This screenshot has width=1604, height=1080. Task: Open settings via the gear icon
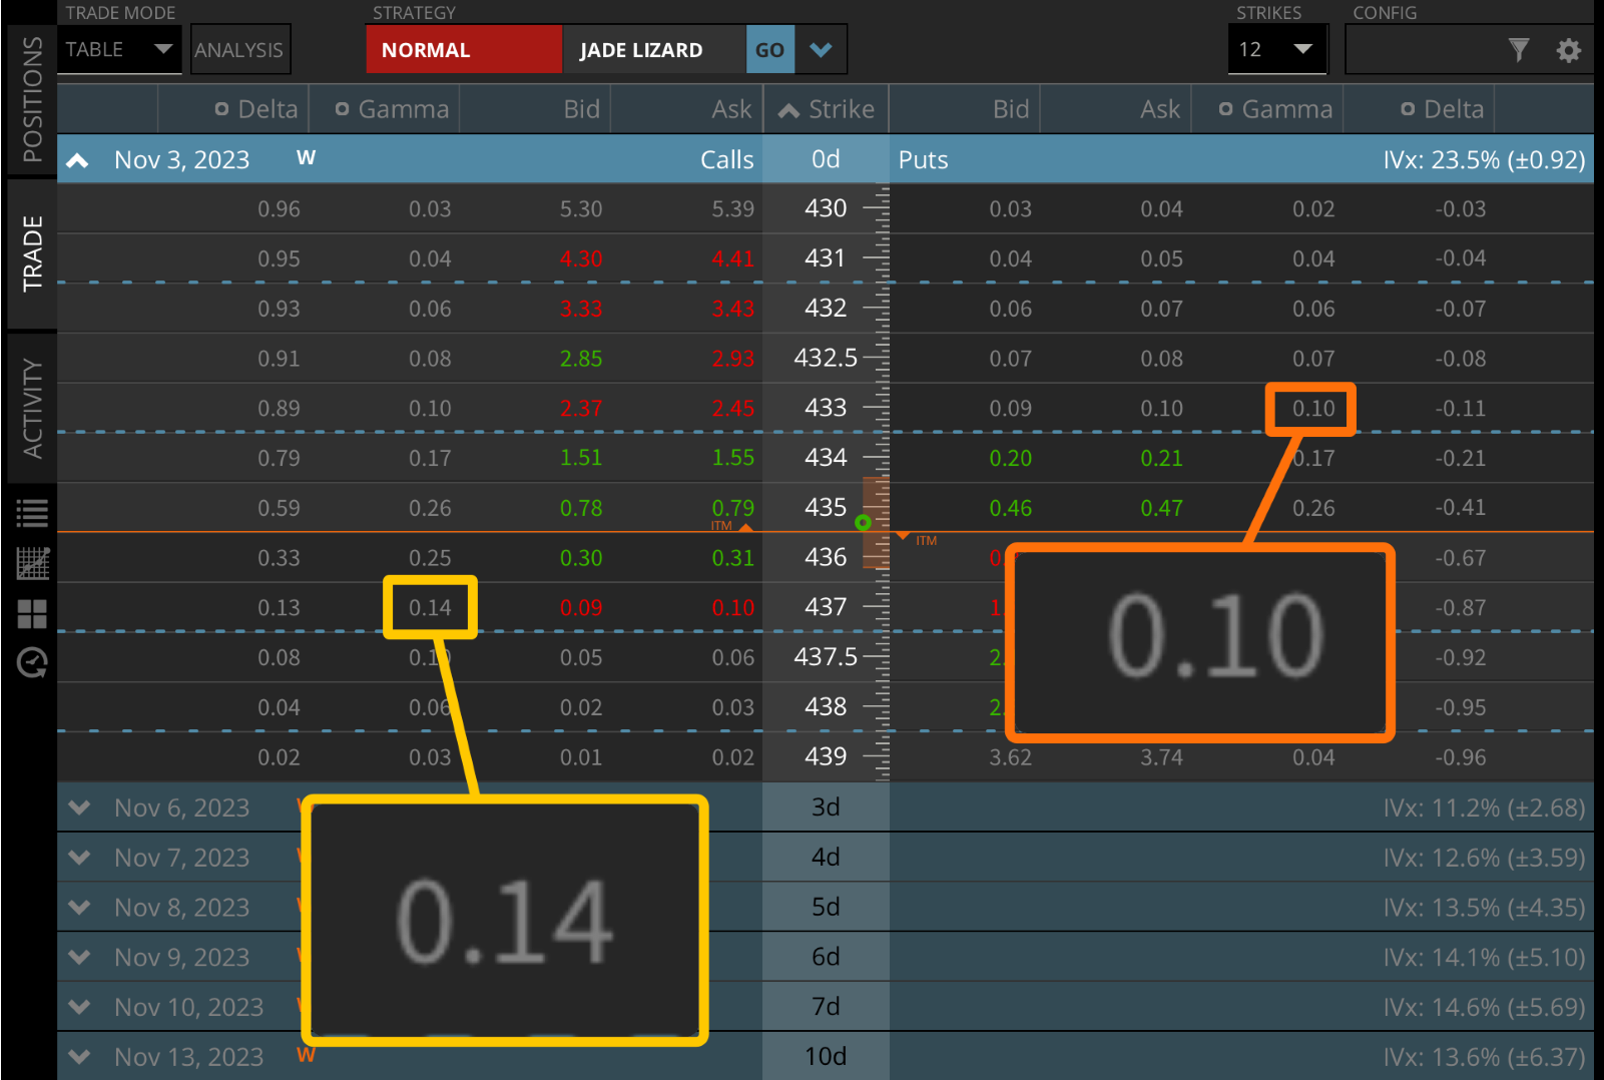point(1568,48)
